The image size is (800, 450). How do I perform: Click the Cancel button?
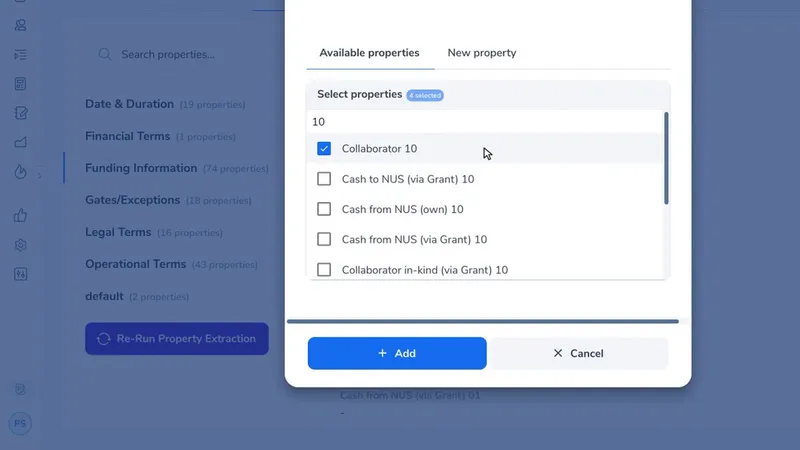579,353
